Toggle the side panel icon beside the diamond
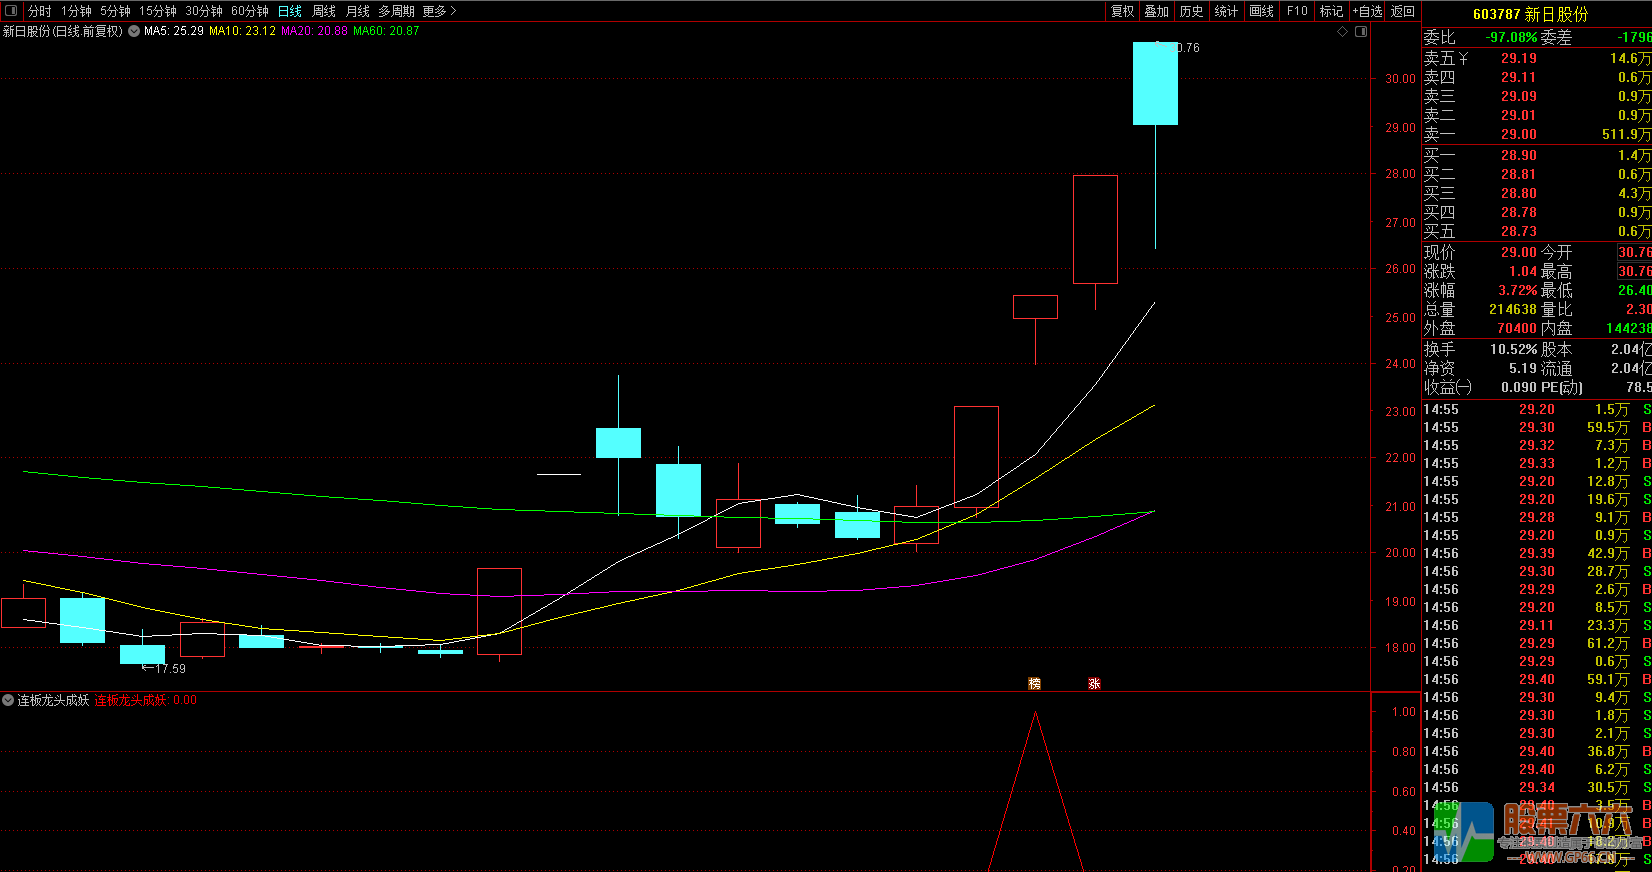Viewport: 1652px width, 872px height. [x=1360, y=32]
